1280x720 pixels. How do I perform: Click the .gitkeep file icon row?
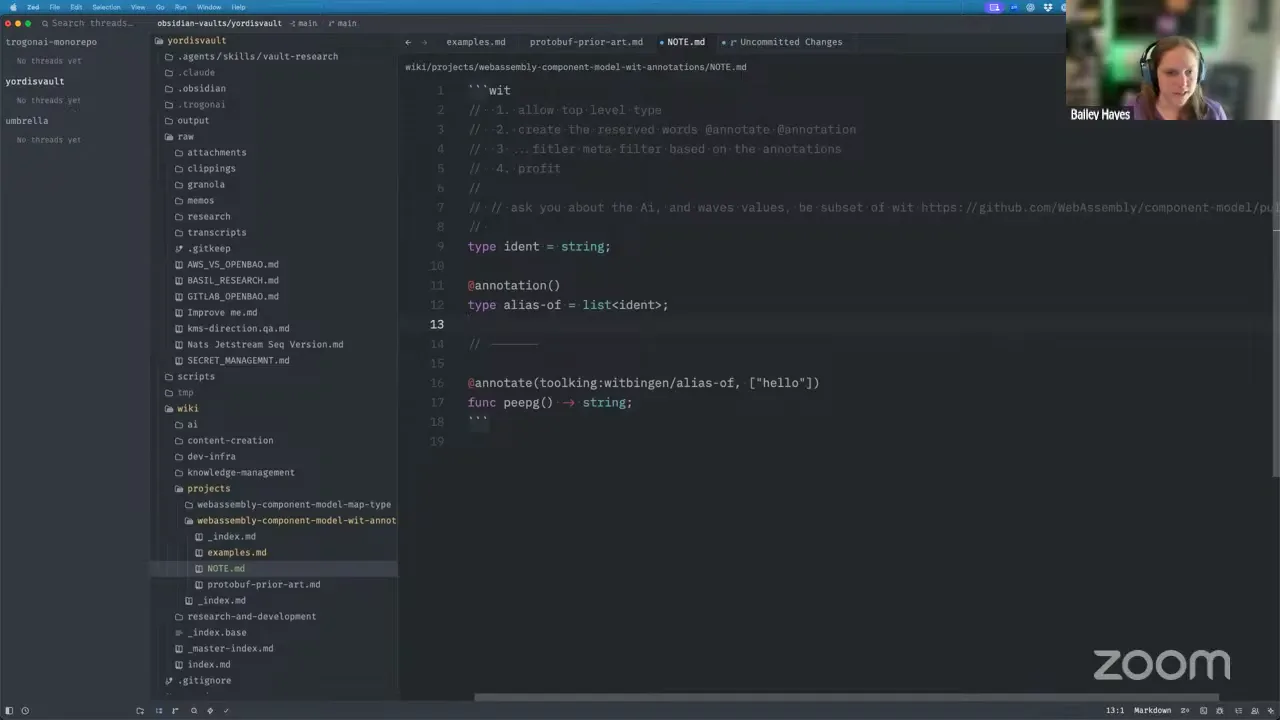click(274, 248)
